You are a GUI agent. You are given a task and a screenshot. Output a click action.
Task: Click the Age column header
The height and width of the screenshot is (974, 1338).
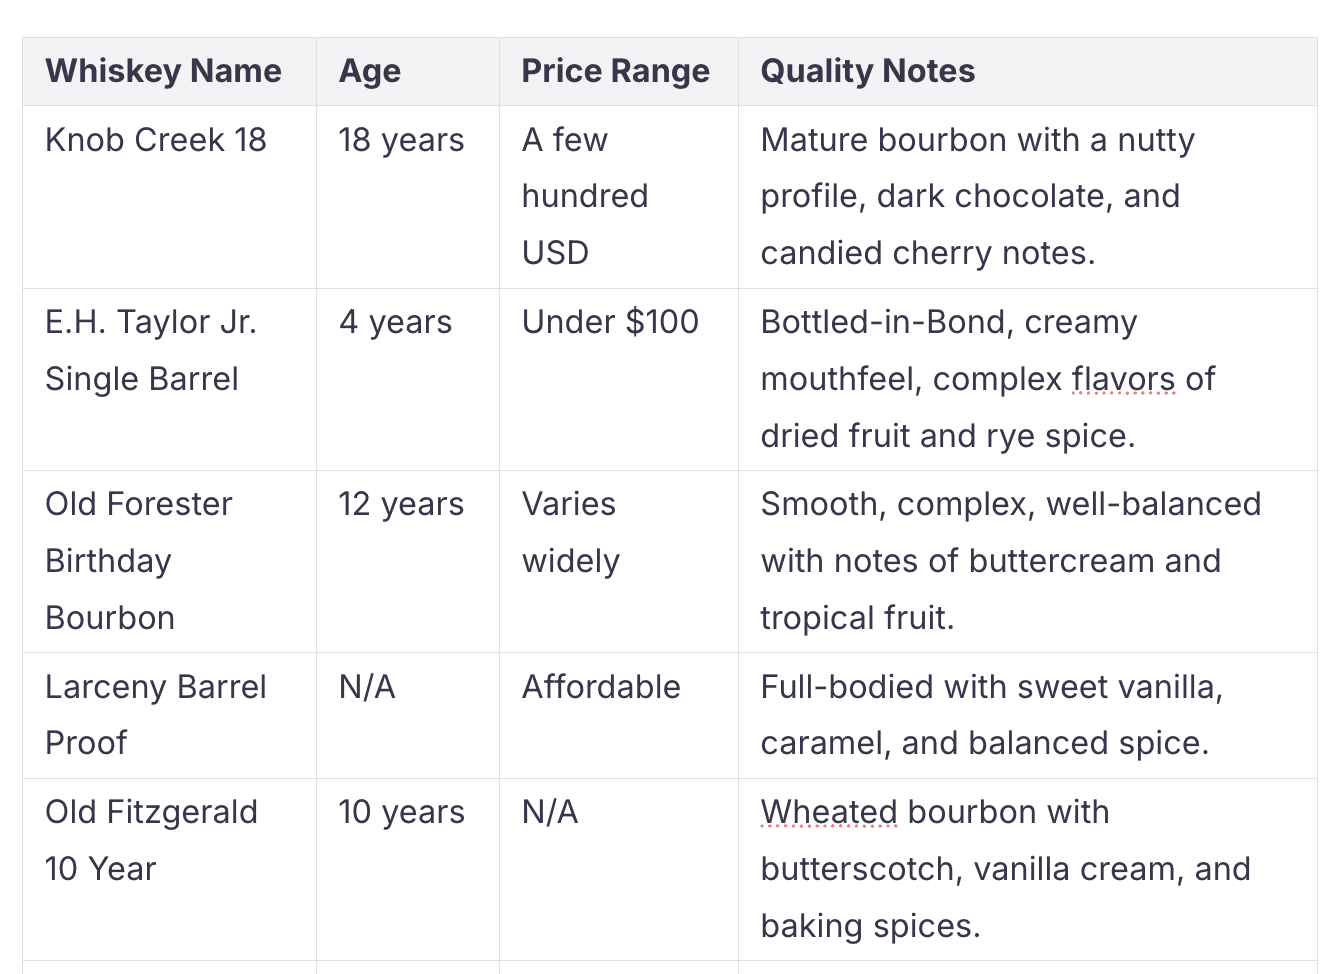click(370, 72)
